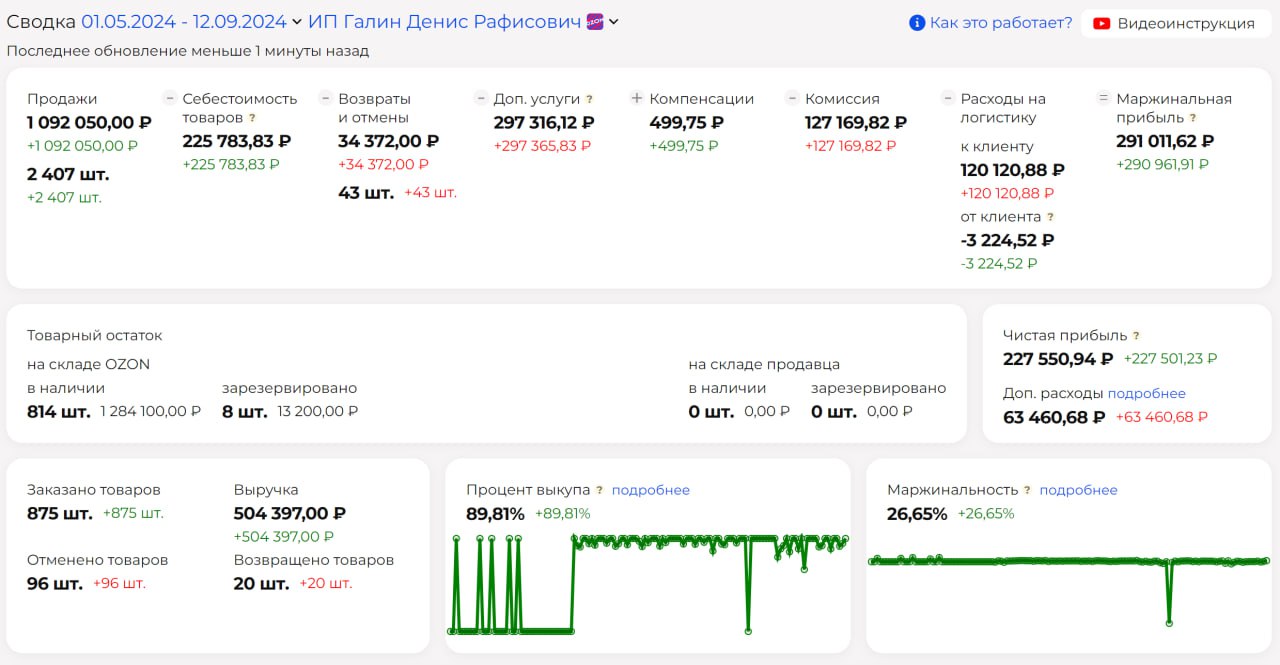Click the Доп. услуги value 297 316,12 ₽
The width and height of the screenshot is (1280, 665).
(544, 122)
